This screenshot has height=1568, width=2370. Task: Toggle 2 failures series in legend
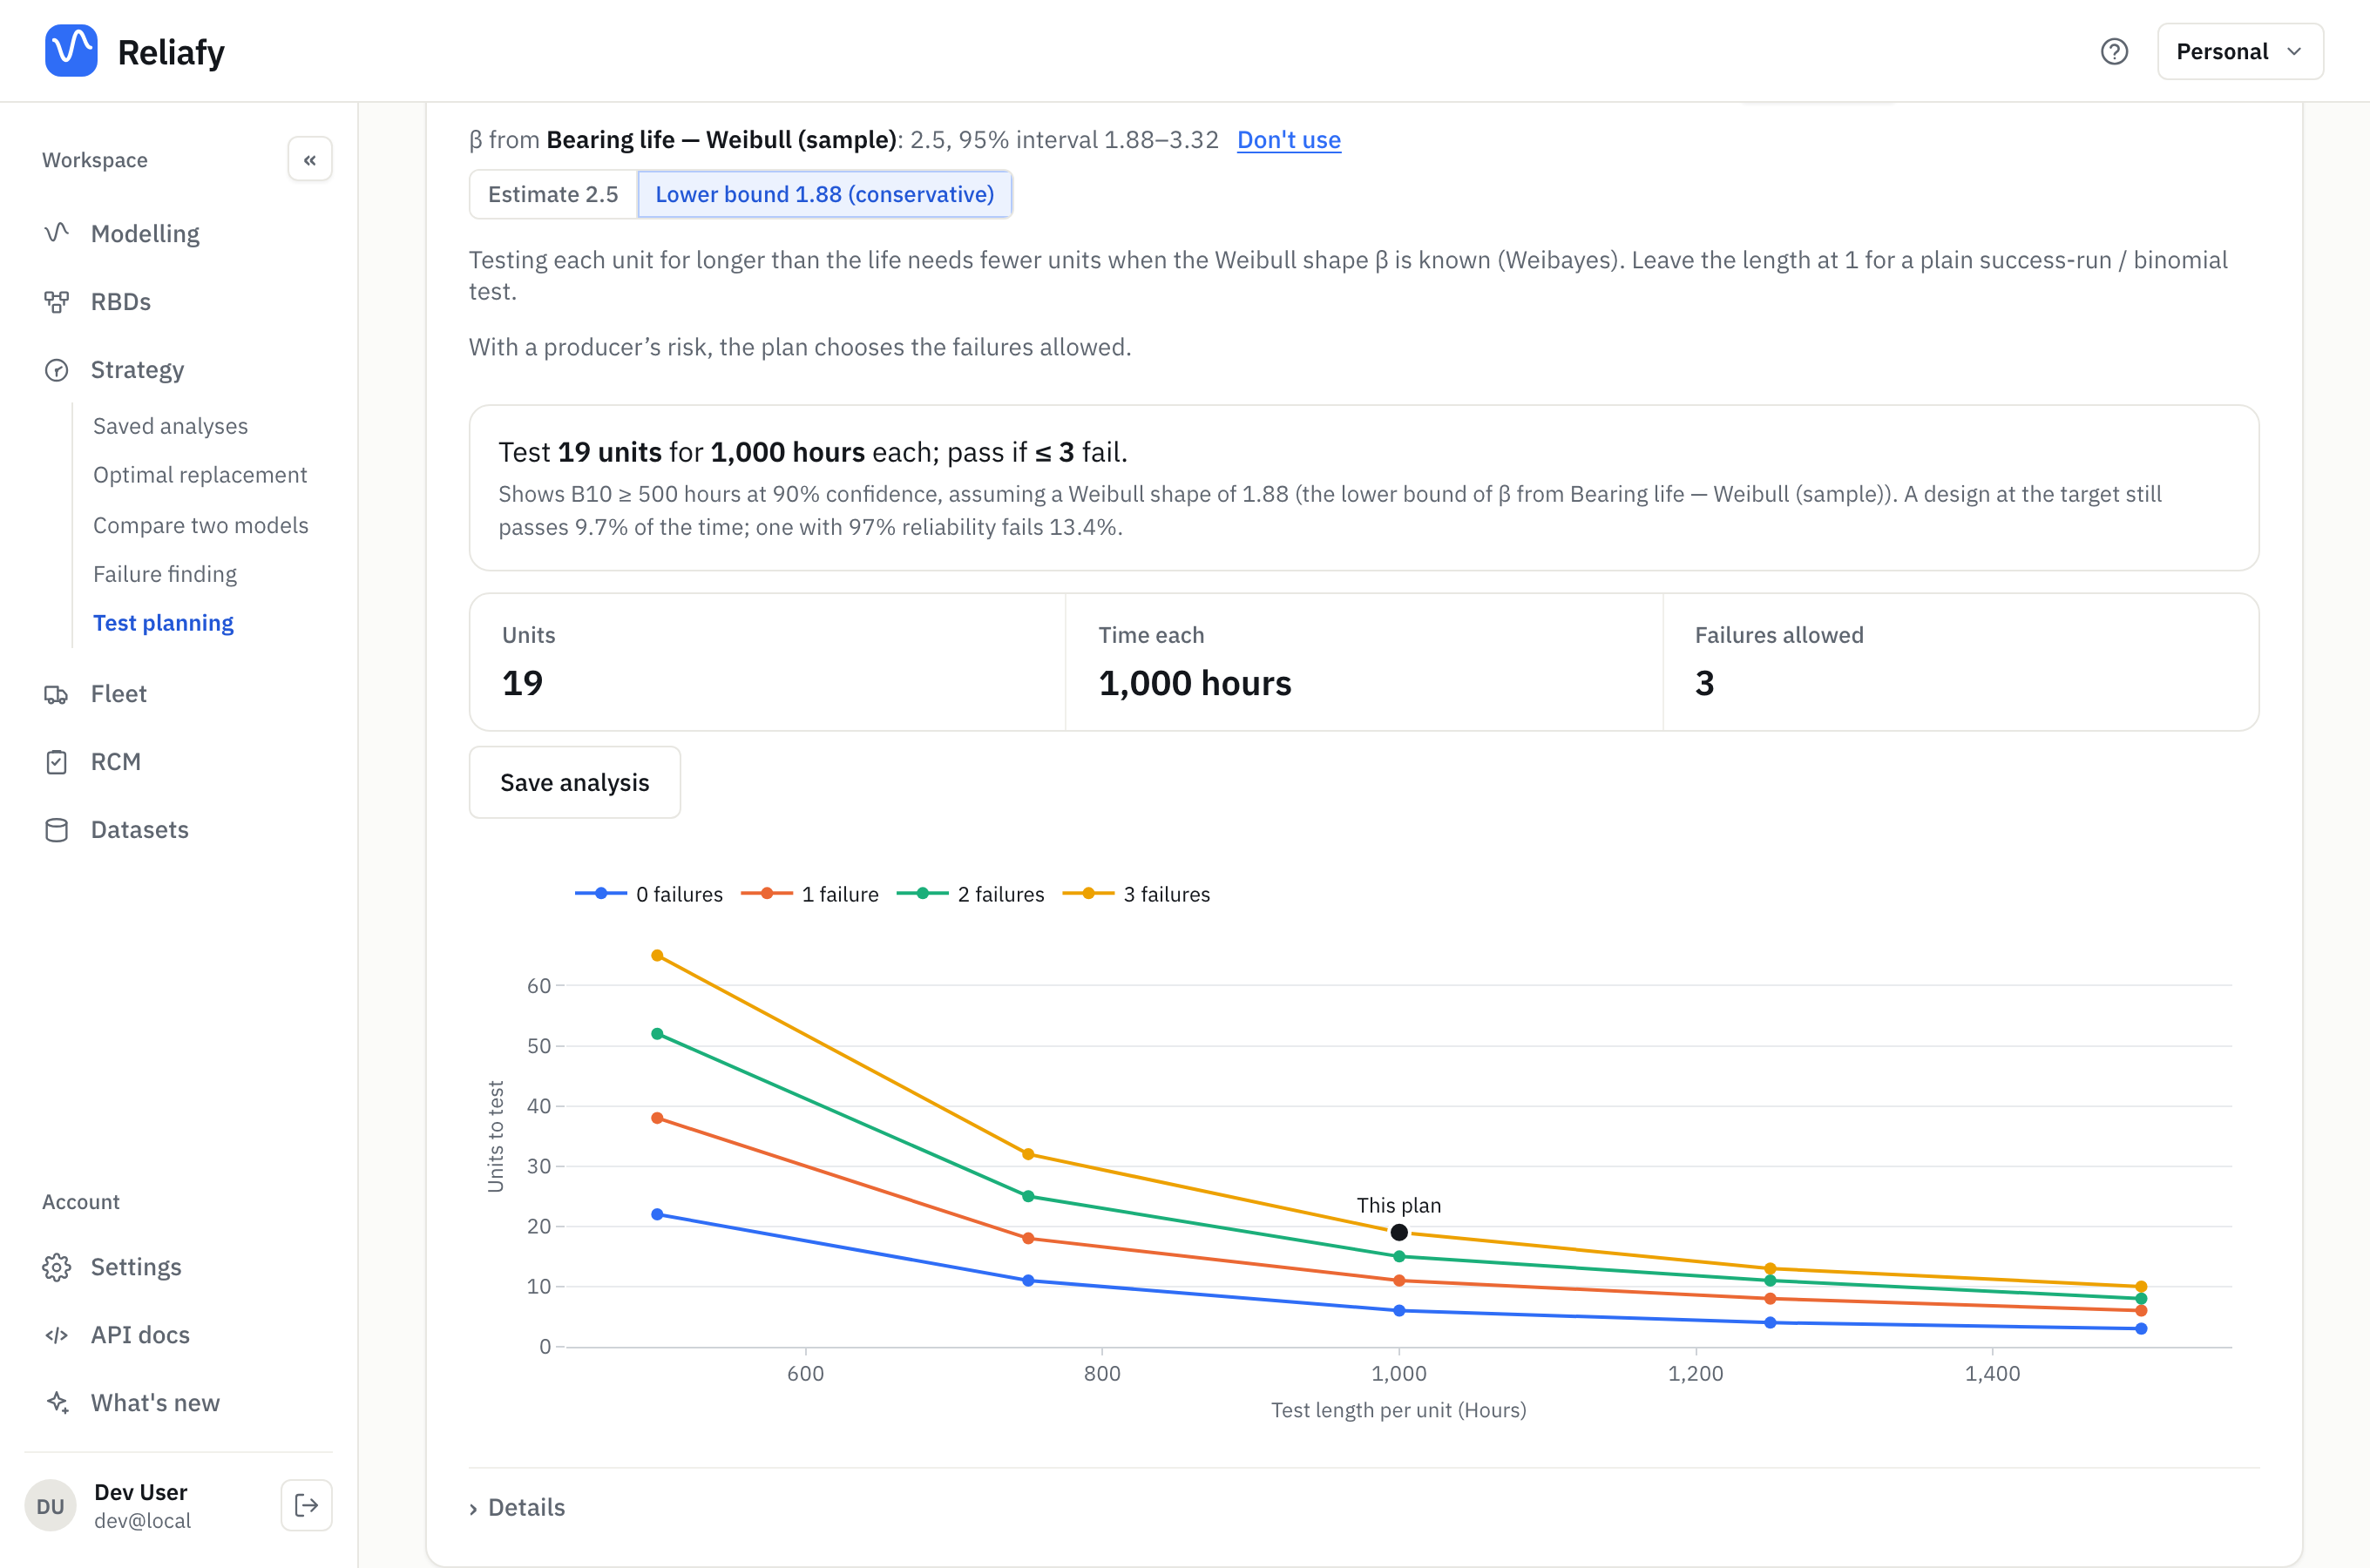[x=971, y=894]
